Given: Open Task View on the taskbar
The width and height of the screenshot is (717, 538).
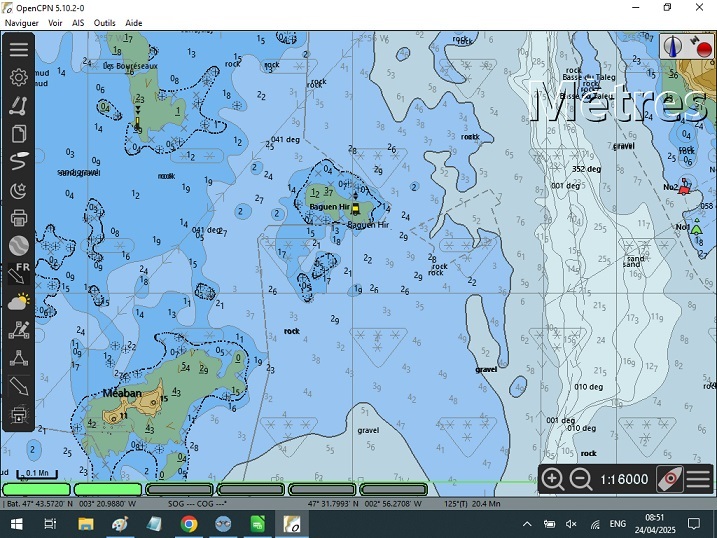Looking at the screenshot, I should (50, 524).
